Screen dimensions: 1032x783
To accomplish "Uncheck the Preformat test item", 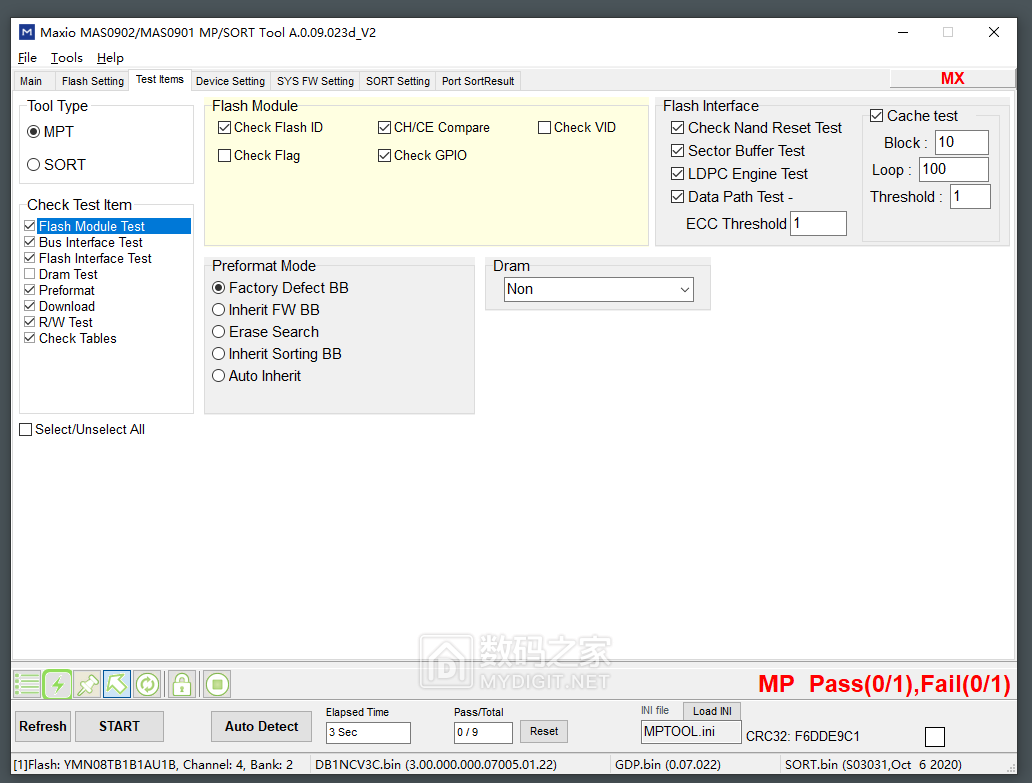I will pos(30,290).
